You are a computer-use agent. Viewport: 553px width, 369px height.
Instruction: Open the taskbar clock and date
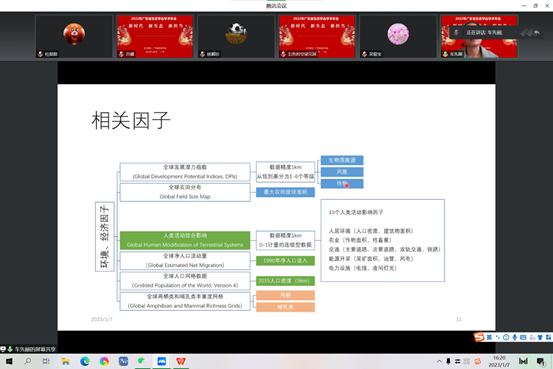pyautogui.click(x=499, y=361)
